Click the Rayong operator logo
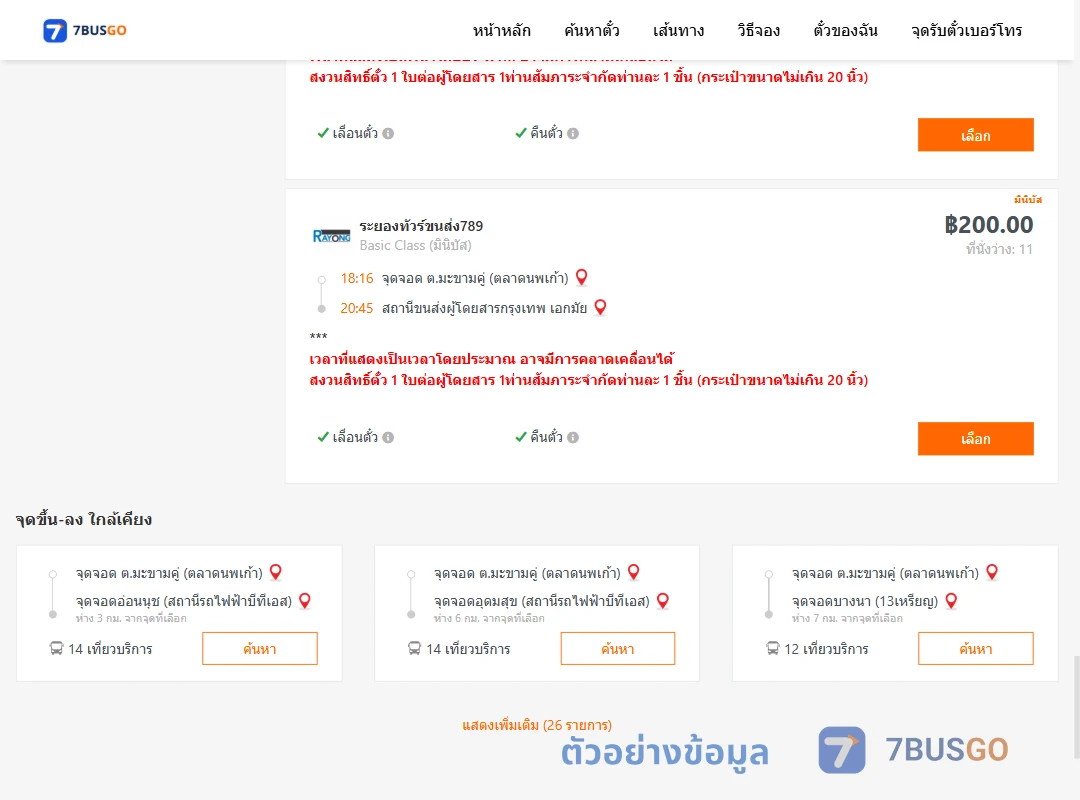Image resolution: width=1080 pixels, height=800 pixels. pos(331,236)
